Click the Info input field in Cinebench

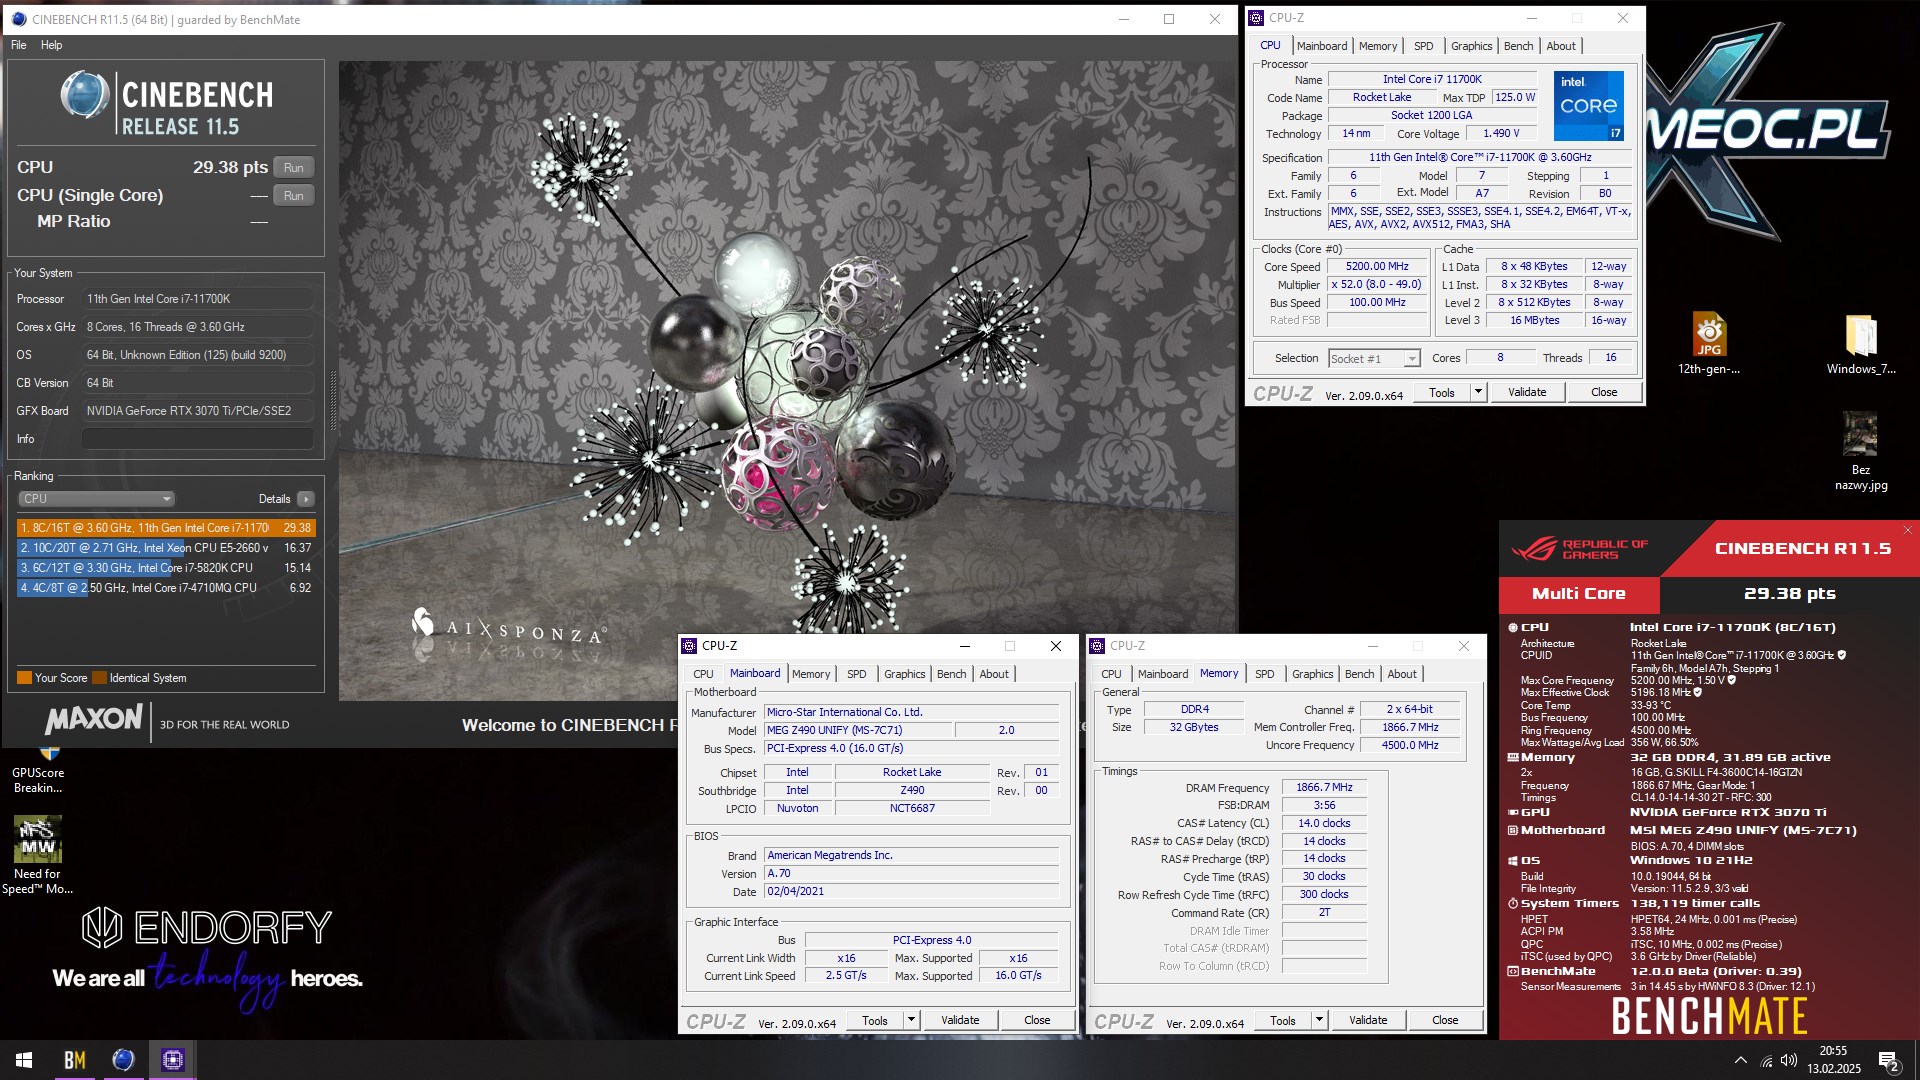click(198, 439)
